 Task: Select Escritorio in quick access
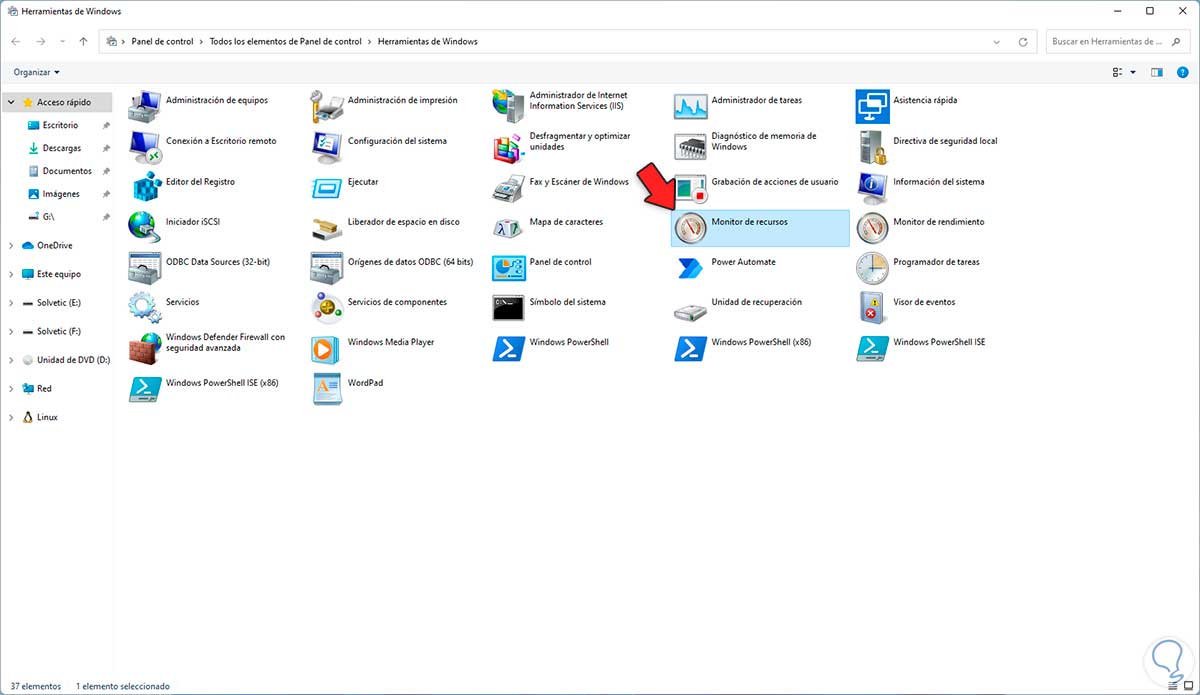(x=60, y=125)
